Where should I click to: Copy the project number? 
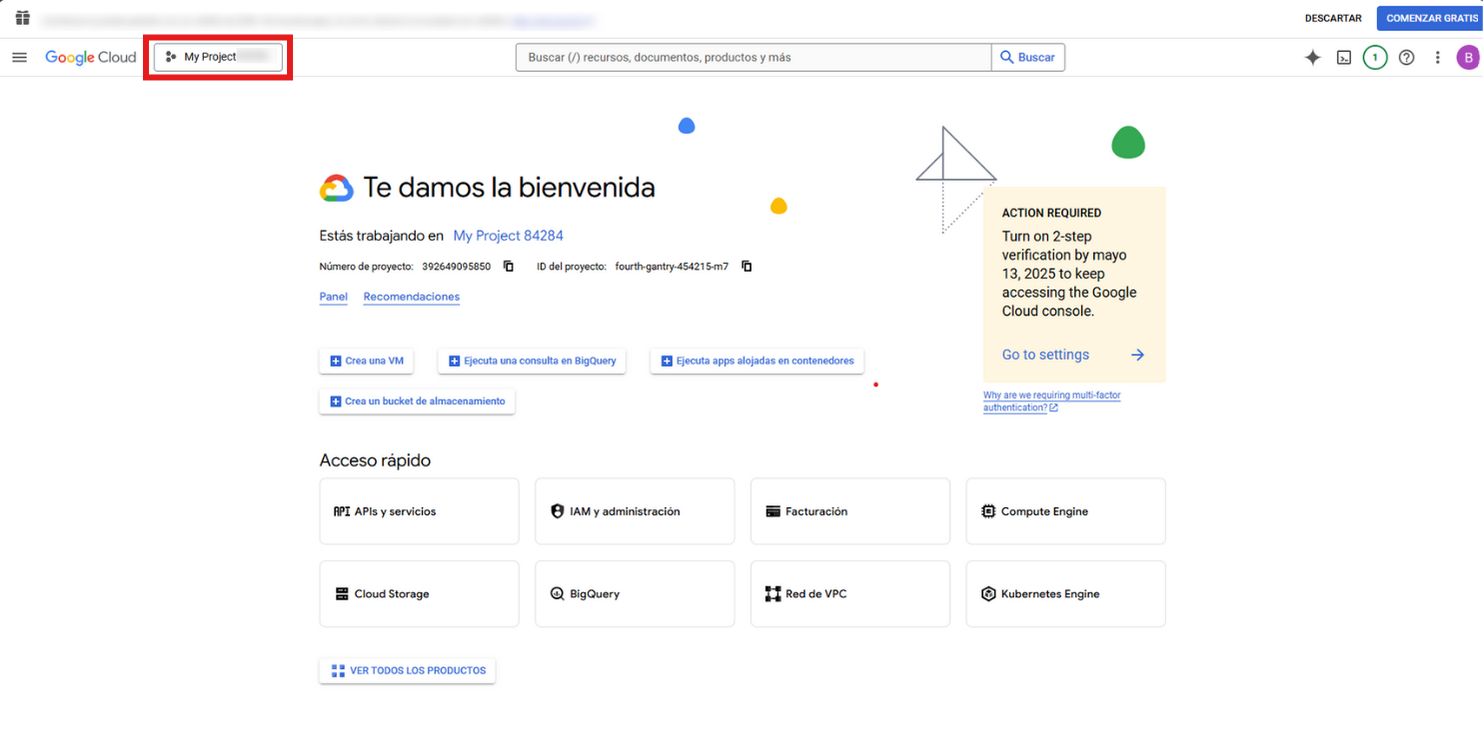[508, 266]
